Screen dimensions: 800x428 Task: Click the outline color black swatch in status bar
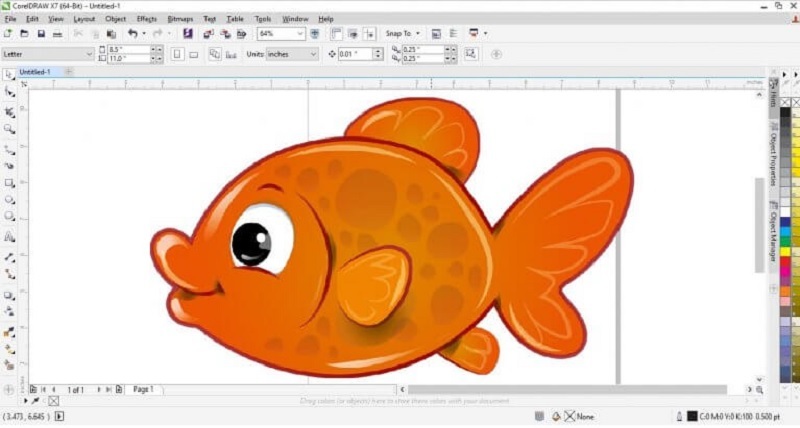[692, 417]
